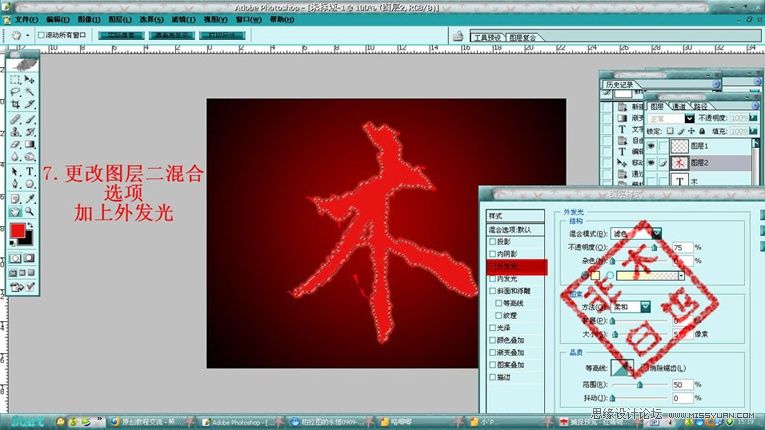Swap foreground and background colors
Screen dimensions: 765x430
coord(30,225)
